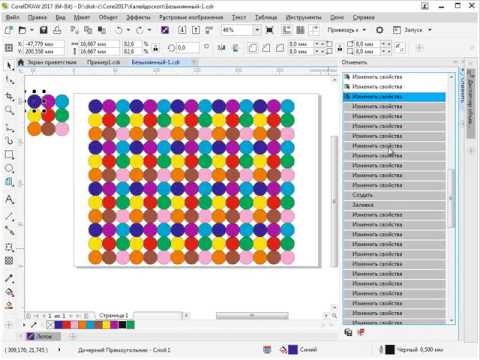This screenshot has width=480, height=360.
Task: Select the Connector line tool
Action: point(9,230)
